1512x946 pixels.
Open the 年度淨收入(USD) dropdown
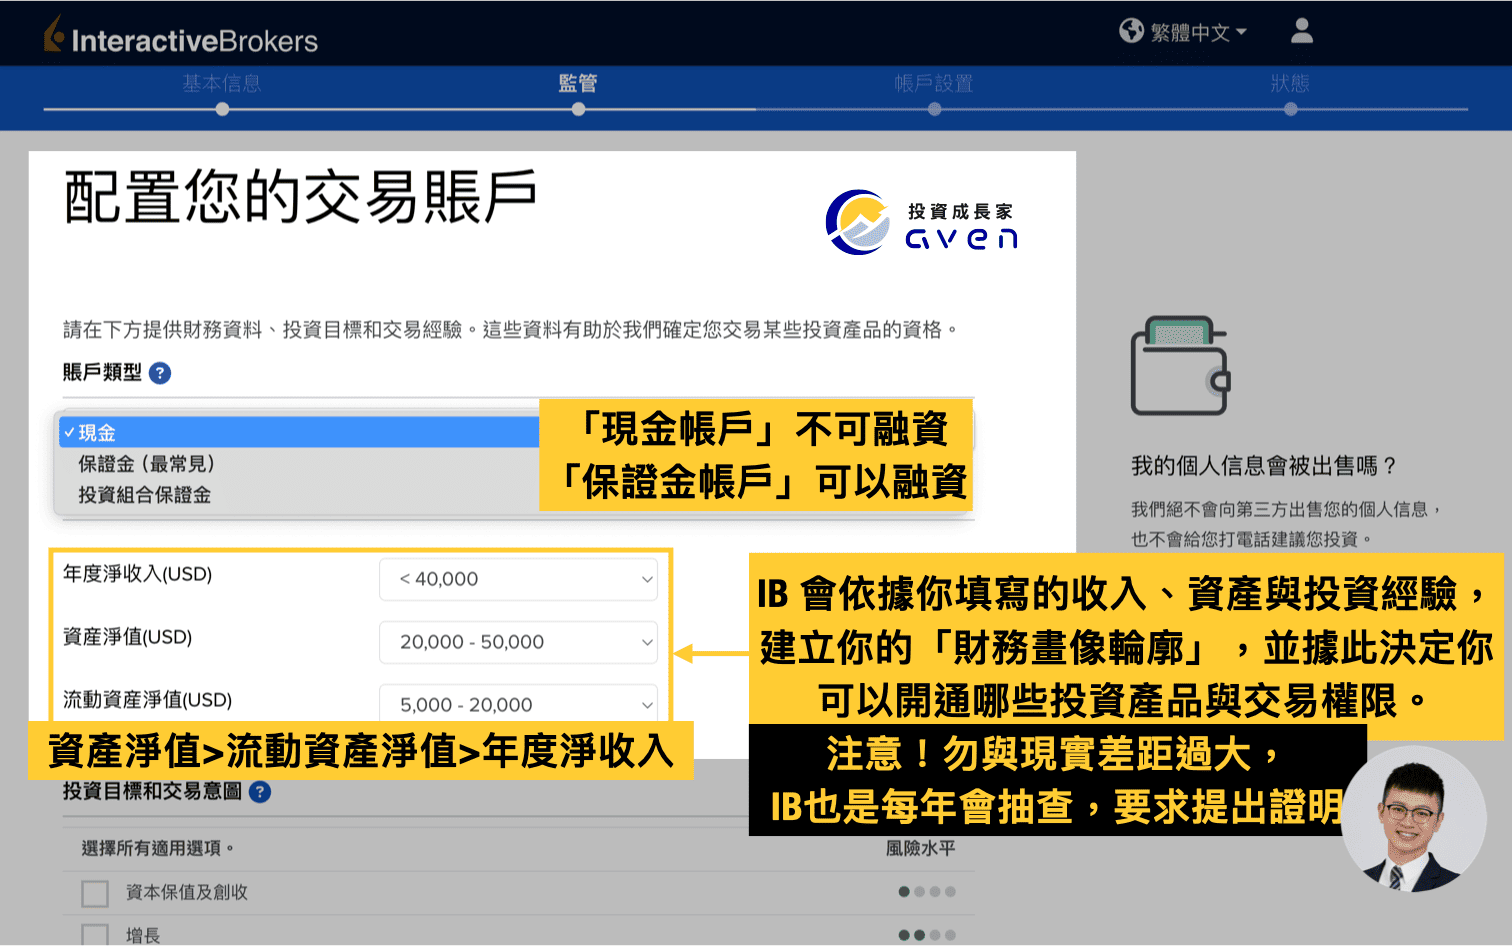coord(518,579)
